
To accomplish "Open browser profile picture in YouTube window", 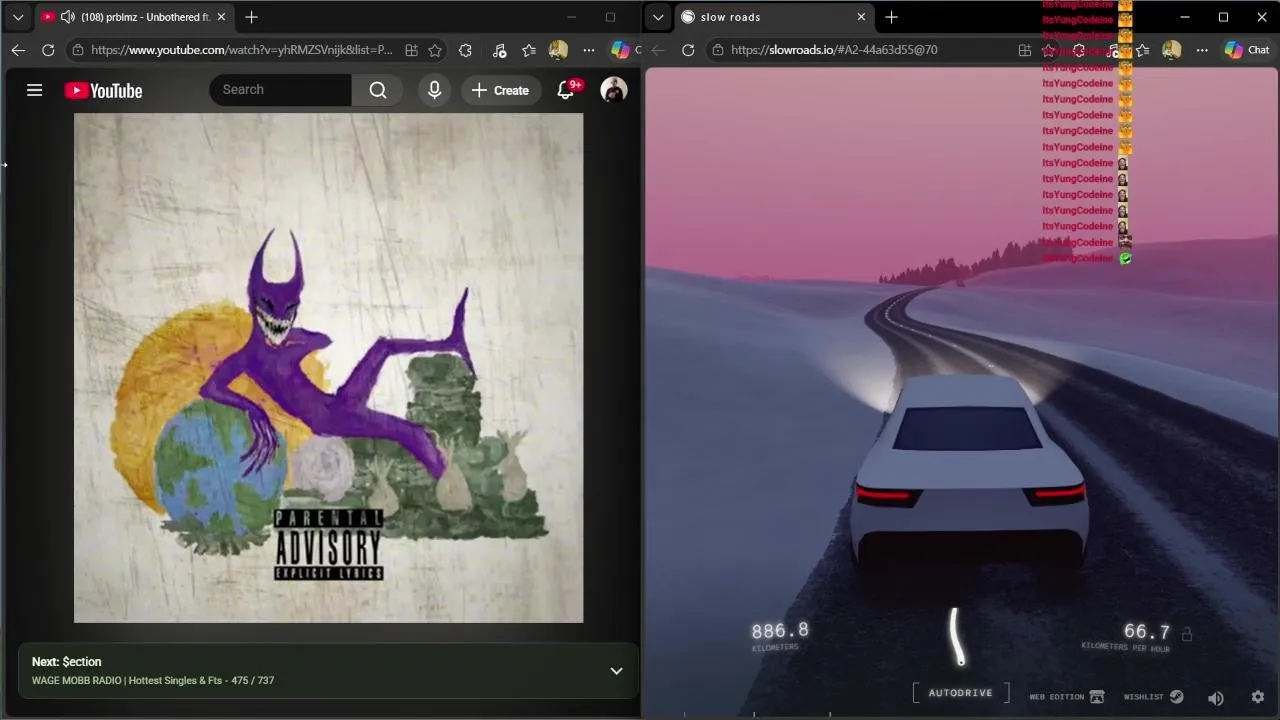I will click(x=558, y=50).
